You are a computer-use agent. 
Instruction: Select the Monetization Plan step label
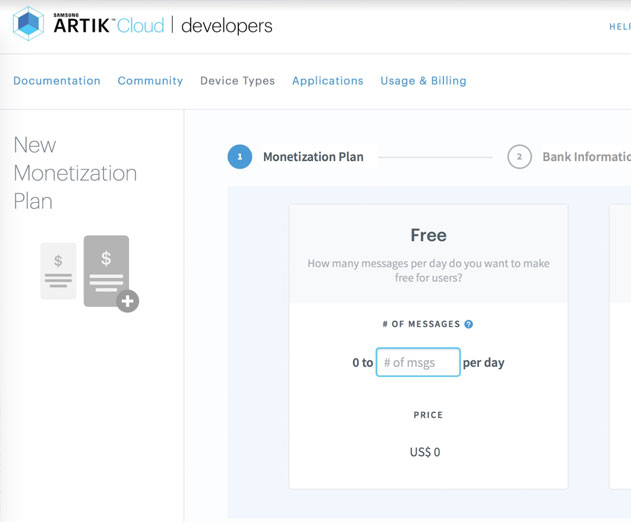coord(313,157)
